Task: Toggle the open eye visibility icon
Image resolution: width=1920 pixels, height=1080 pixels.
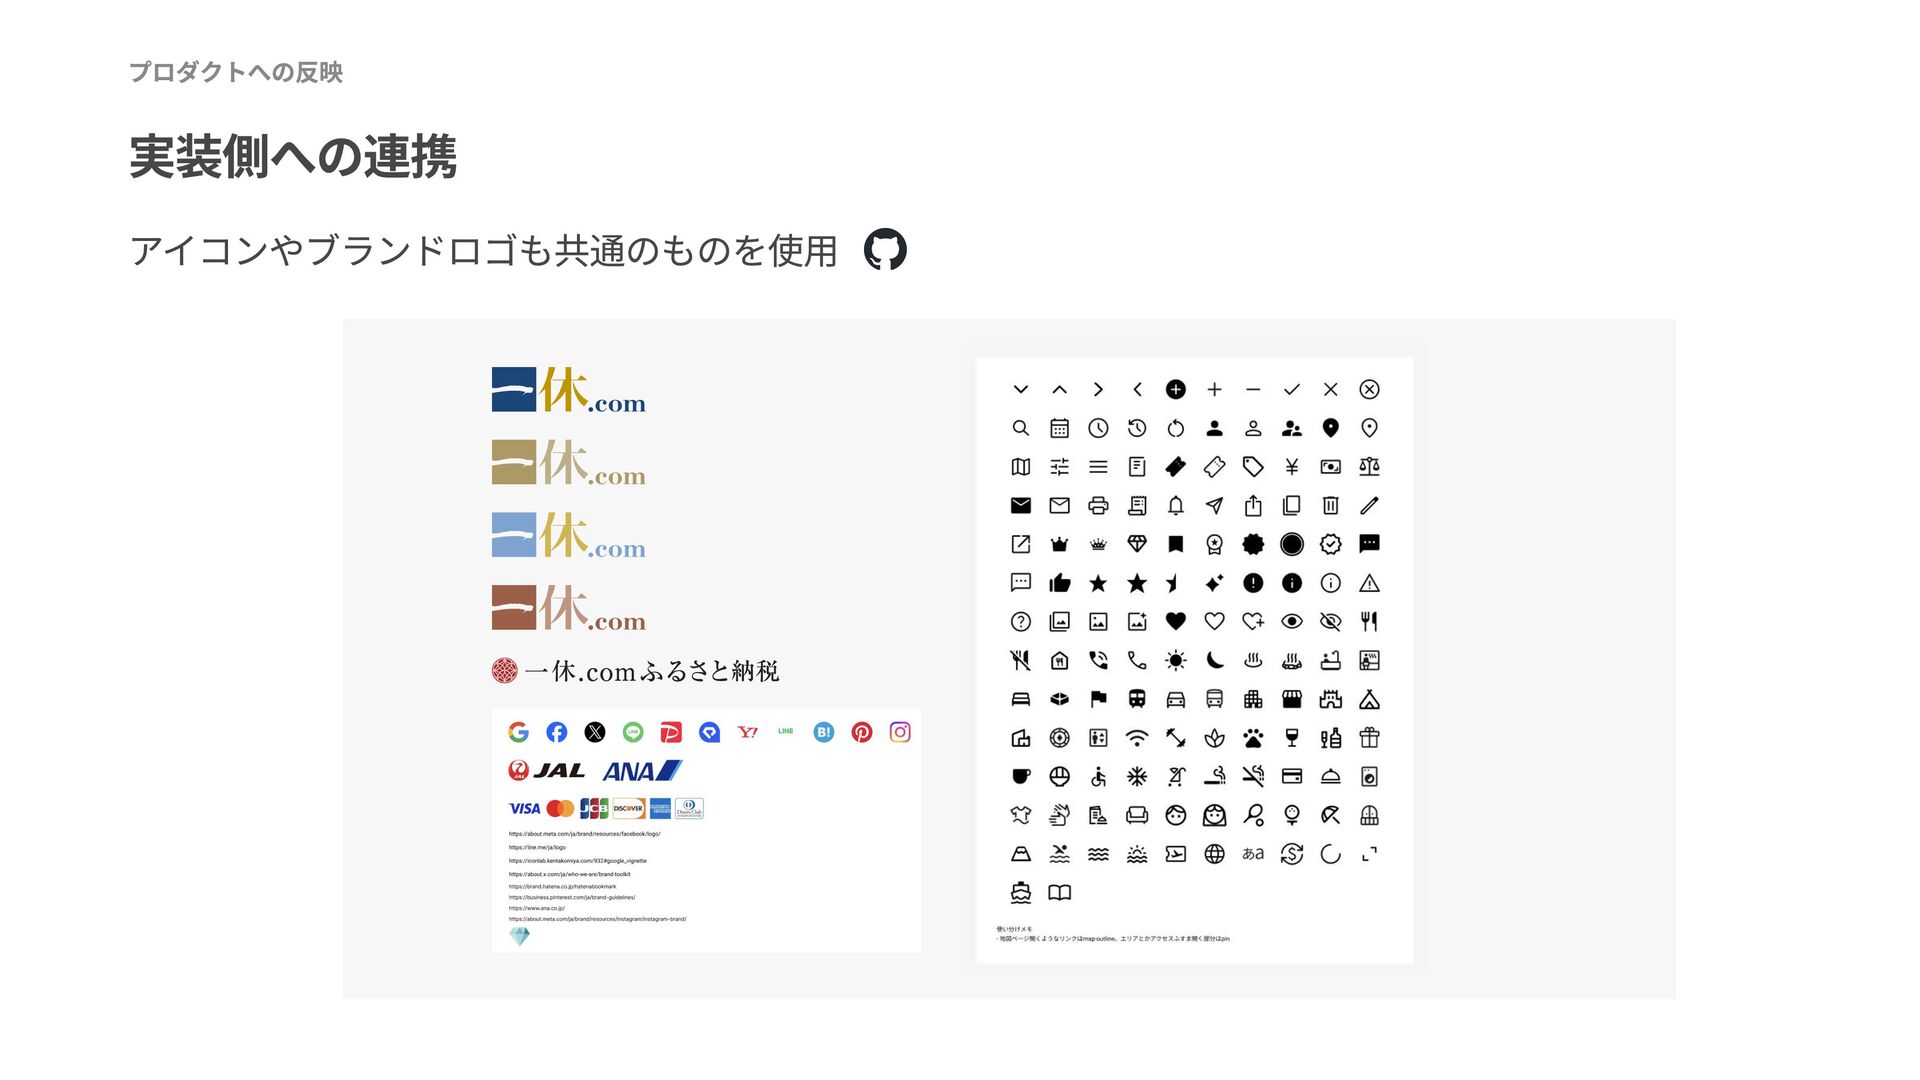Action: [x=1292, y=622]
